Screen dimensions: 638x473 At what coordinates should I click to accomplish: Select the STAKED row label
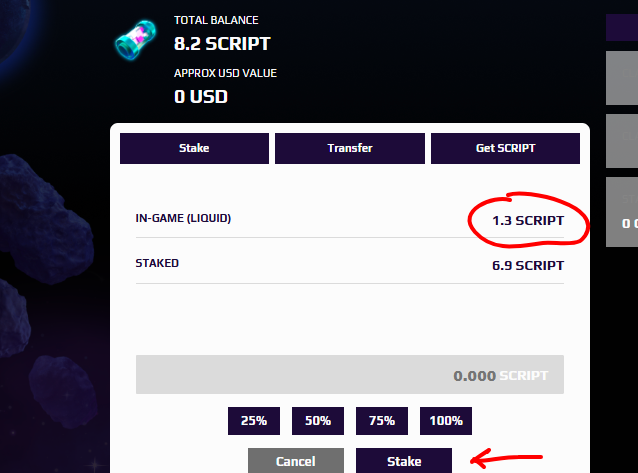[157, 263]
